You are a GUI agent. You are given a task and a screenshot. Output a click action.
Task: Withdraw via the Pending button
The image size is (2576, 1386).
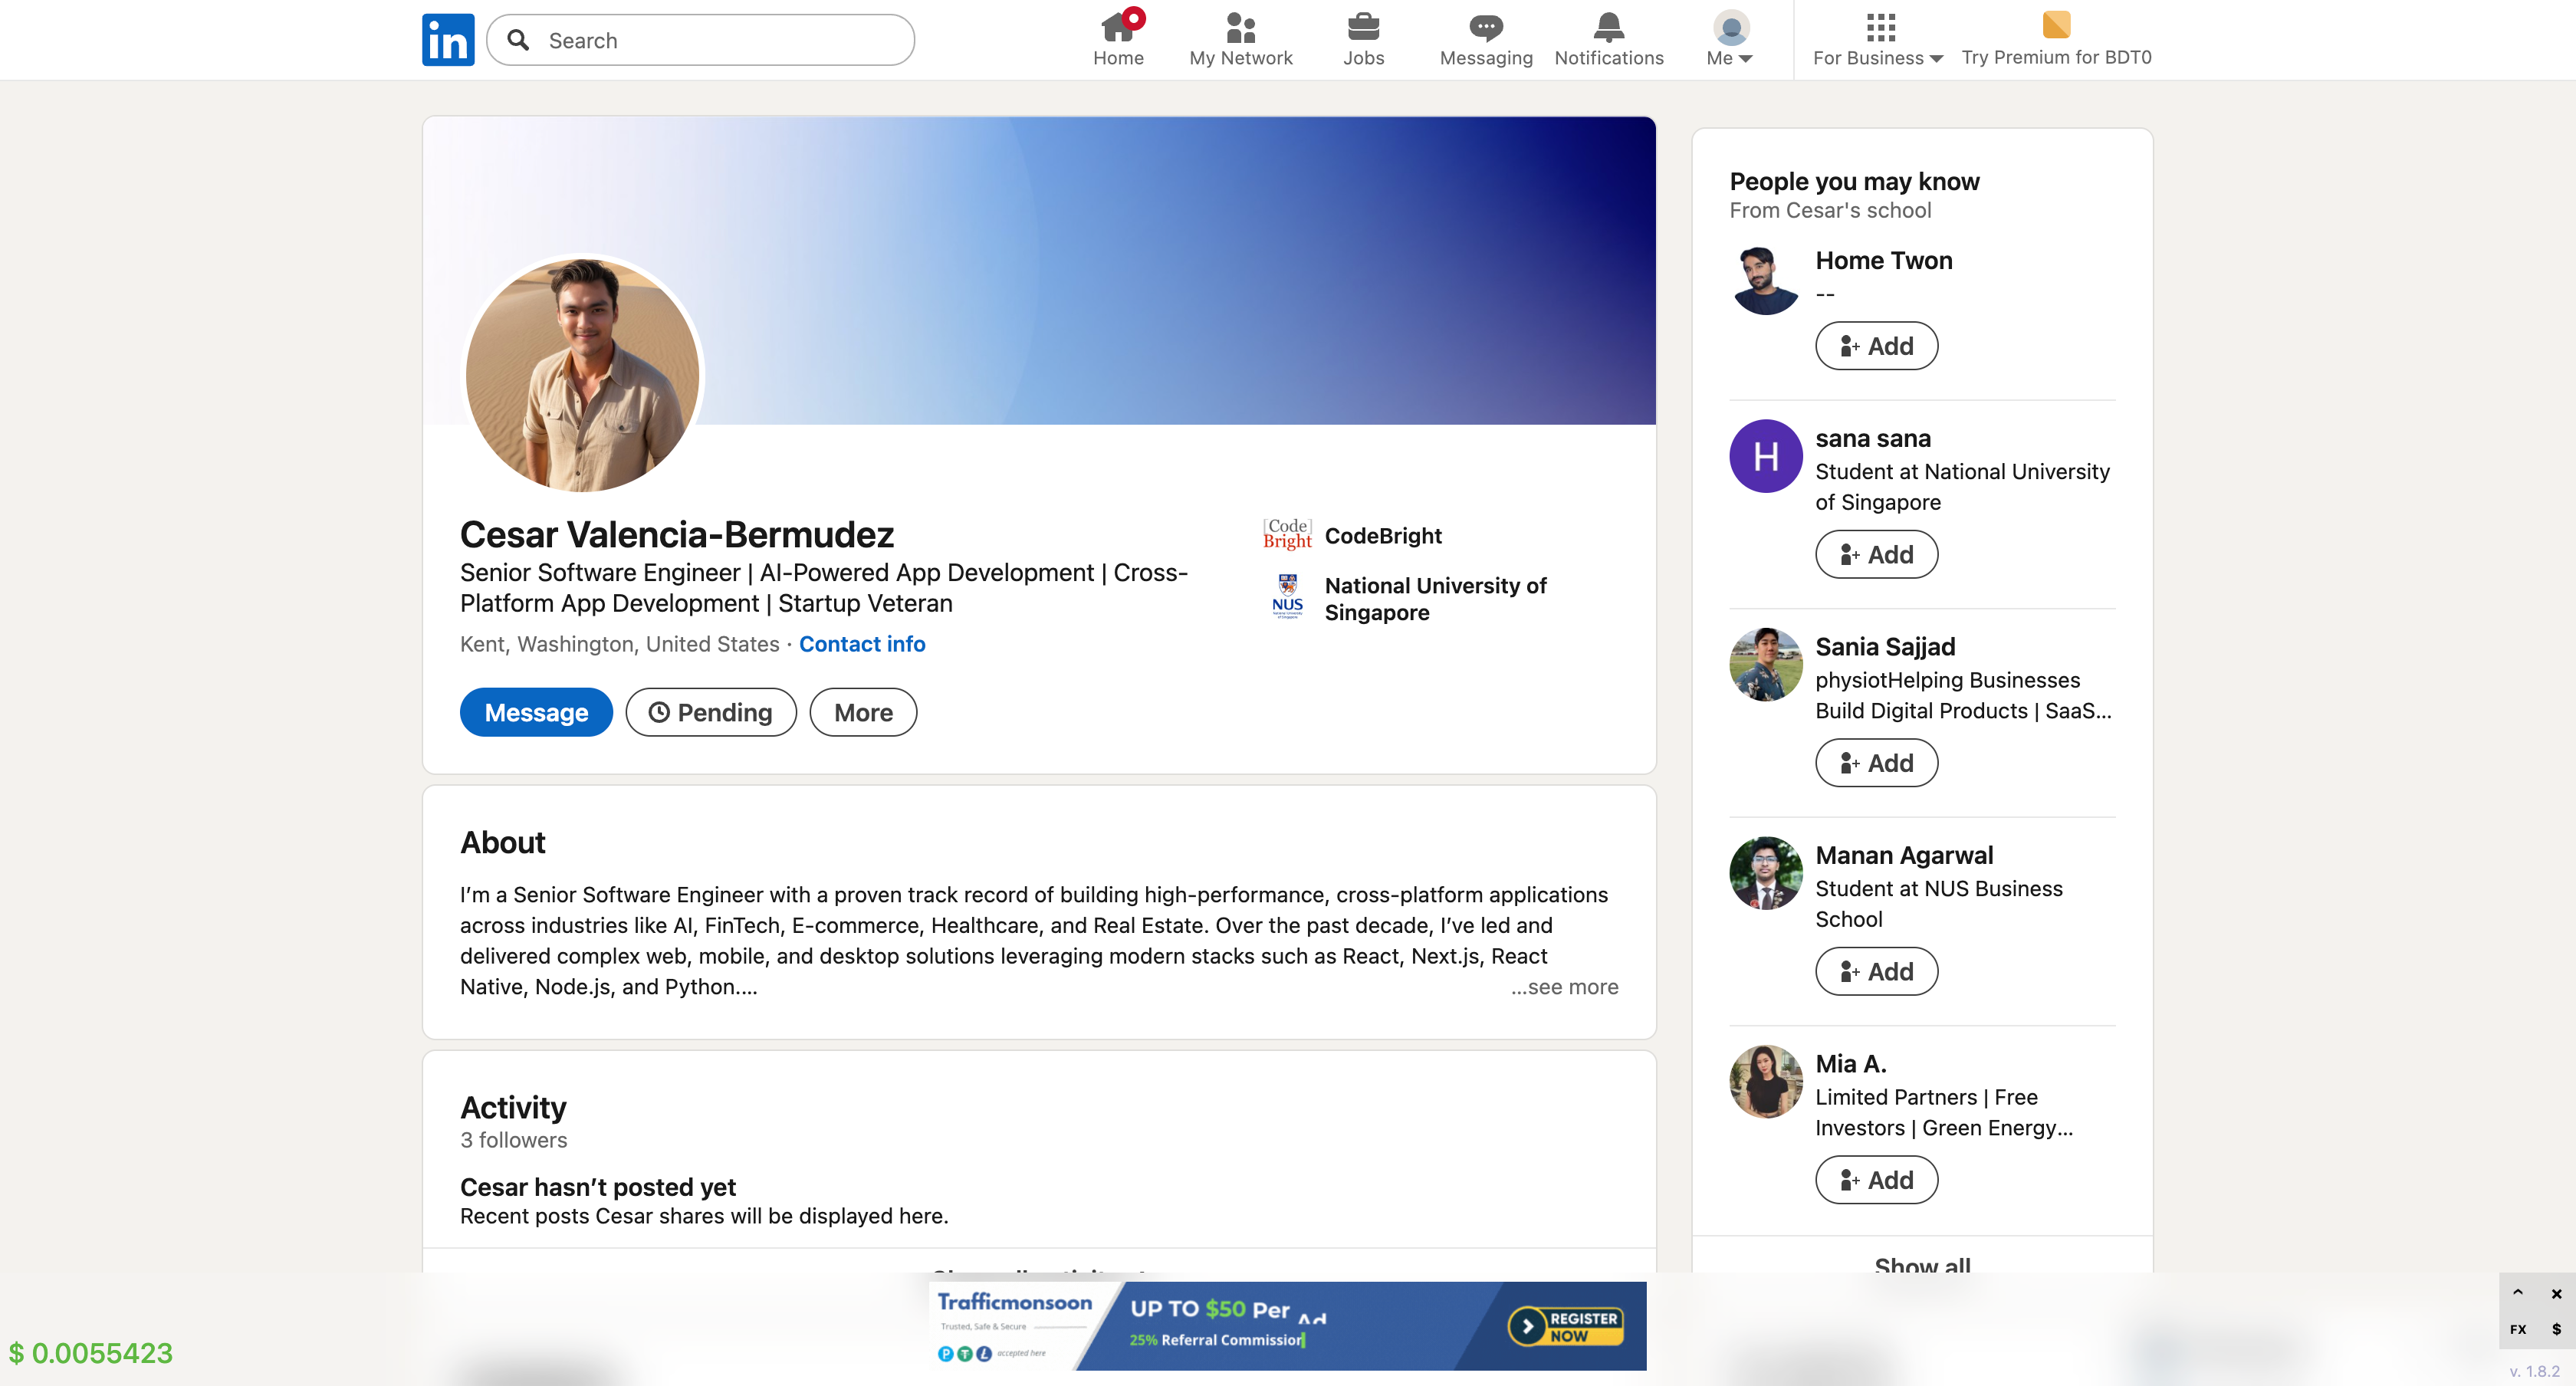click(x=711, y=712)
